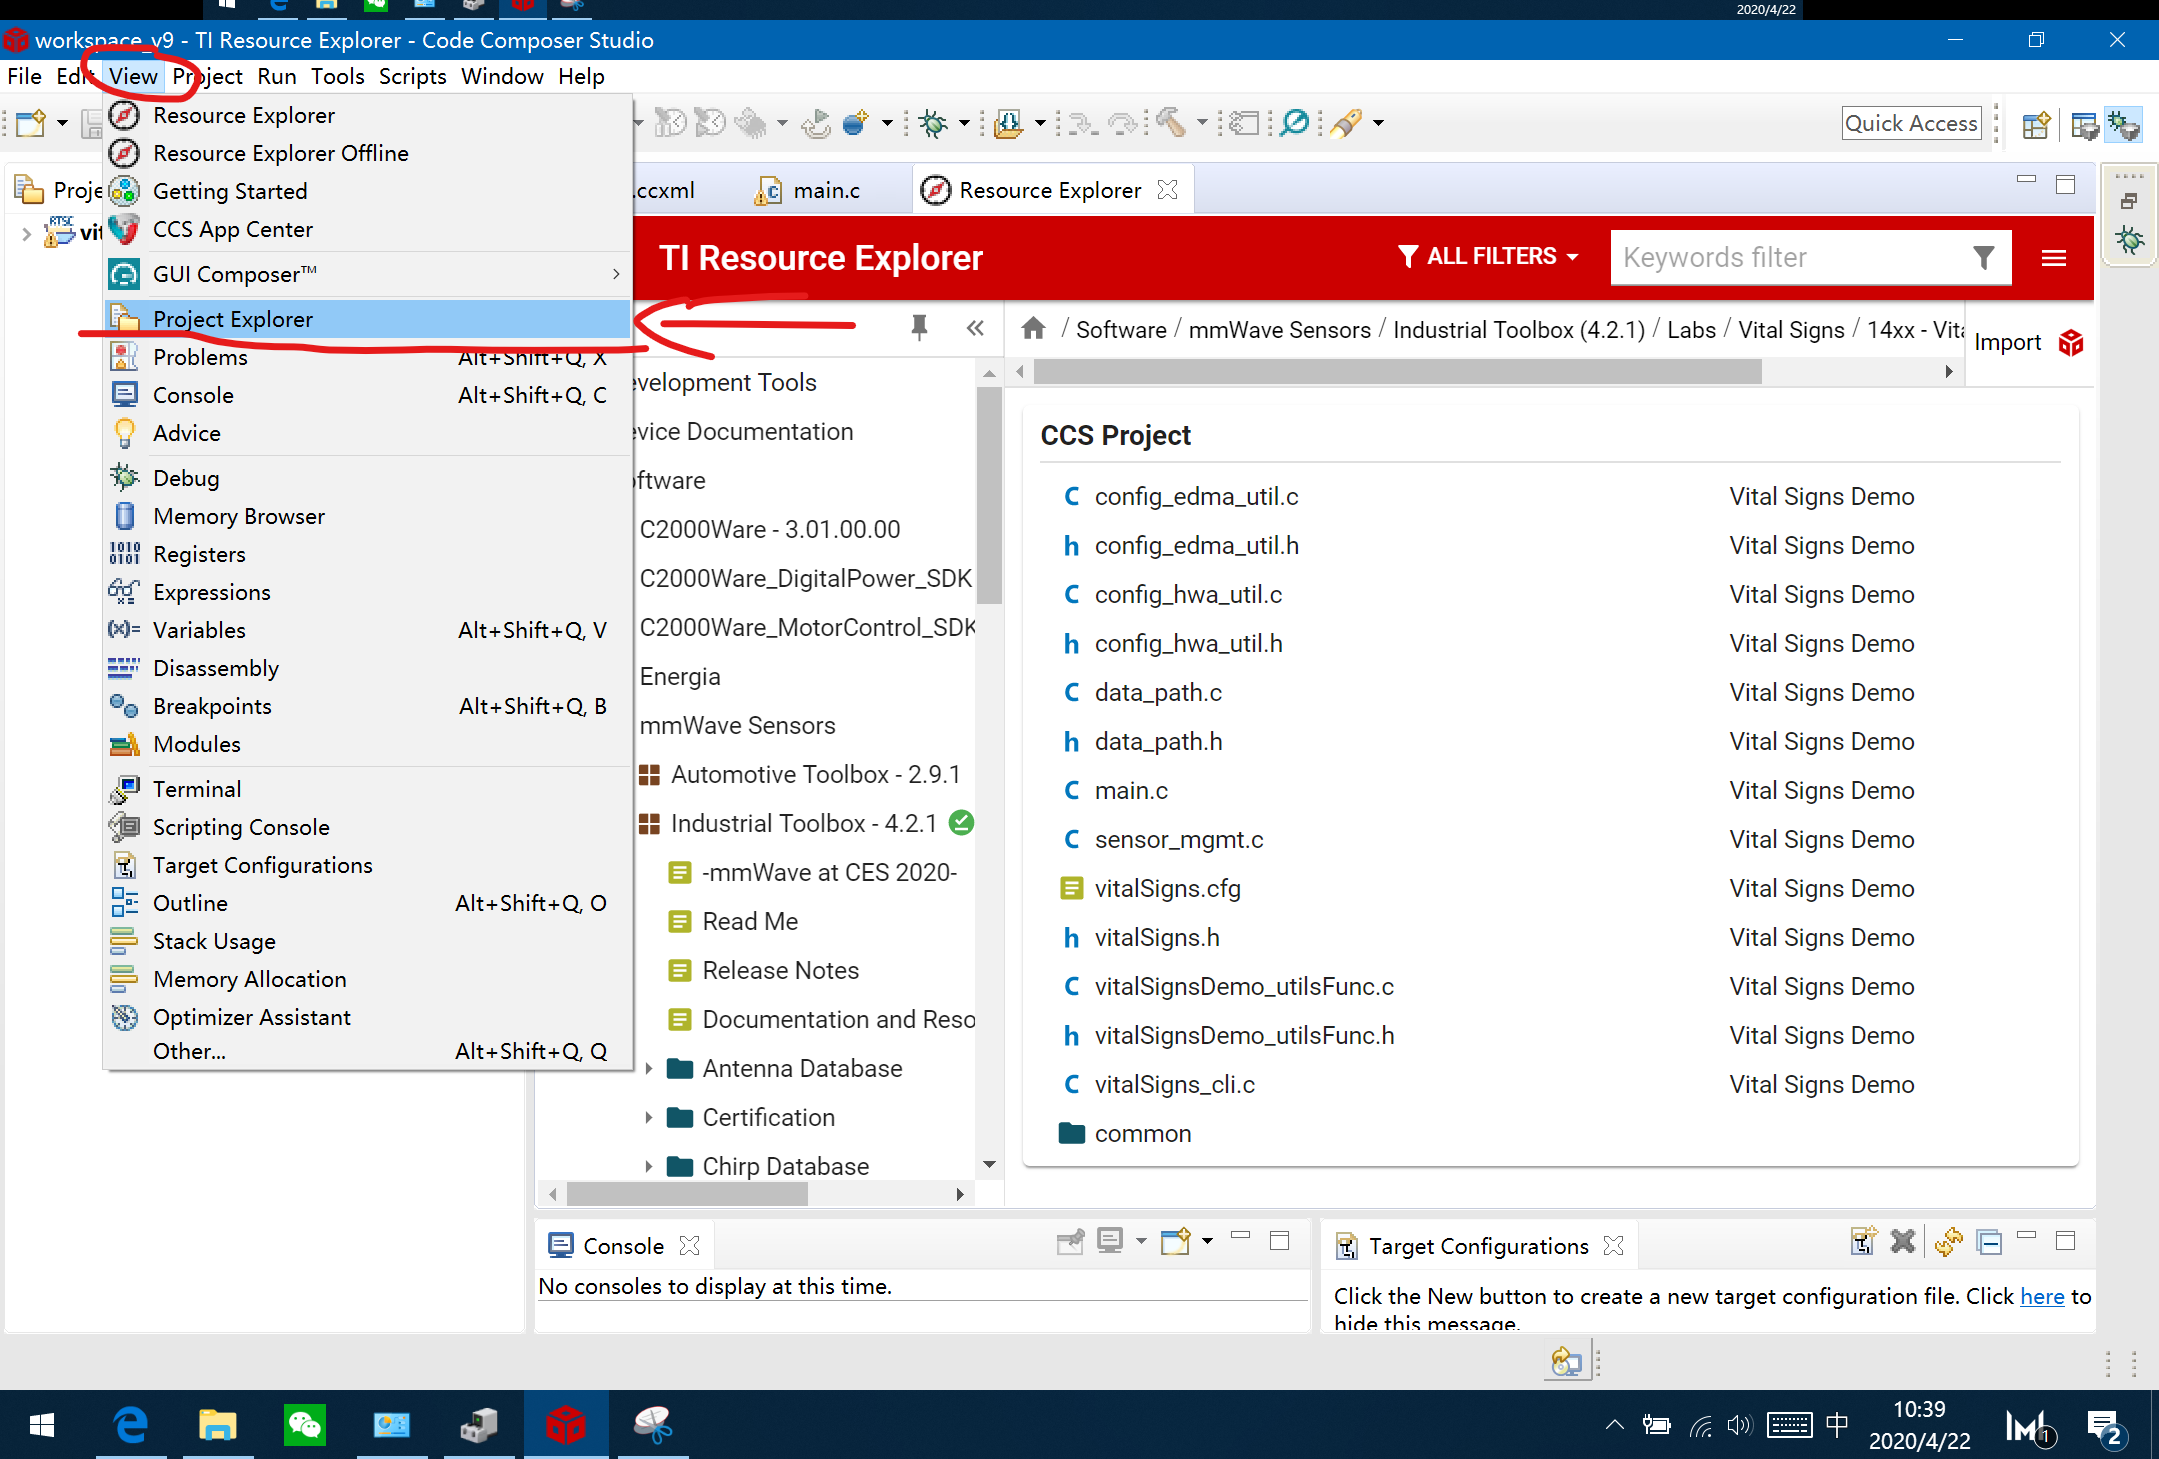Screen dimensions: 2159x1459
Task: Expand the project node in Project Explorer
Action: [x=26, y=233]
